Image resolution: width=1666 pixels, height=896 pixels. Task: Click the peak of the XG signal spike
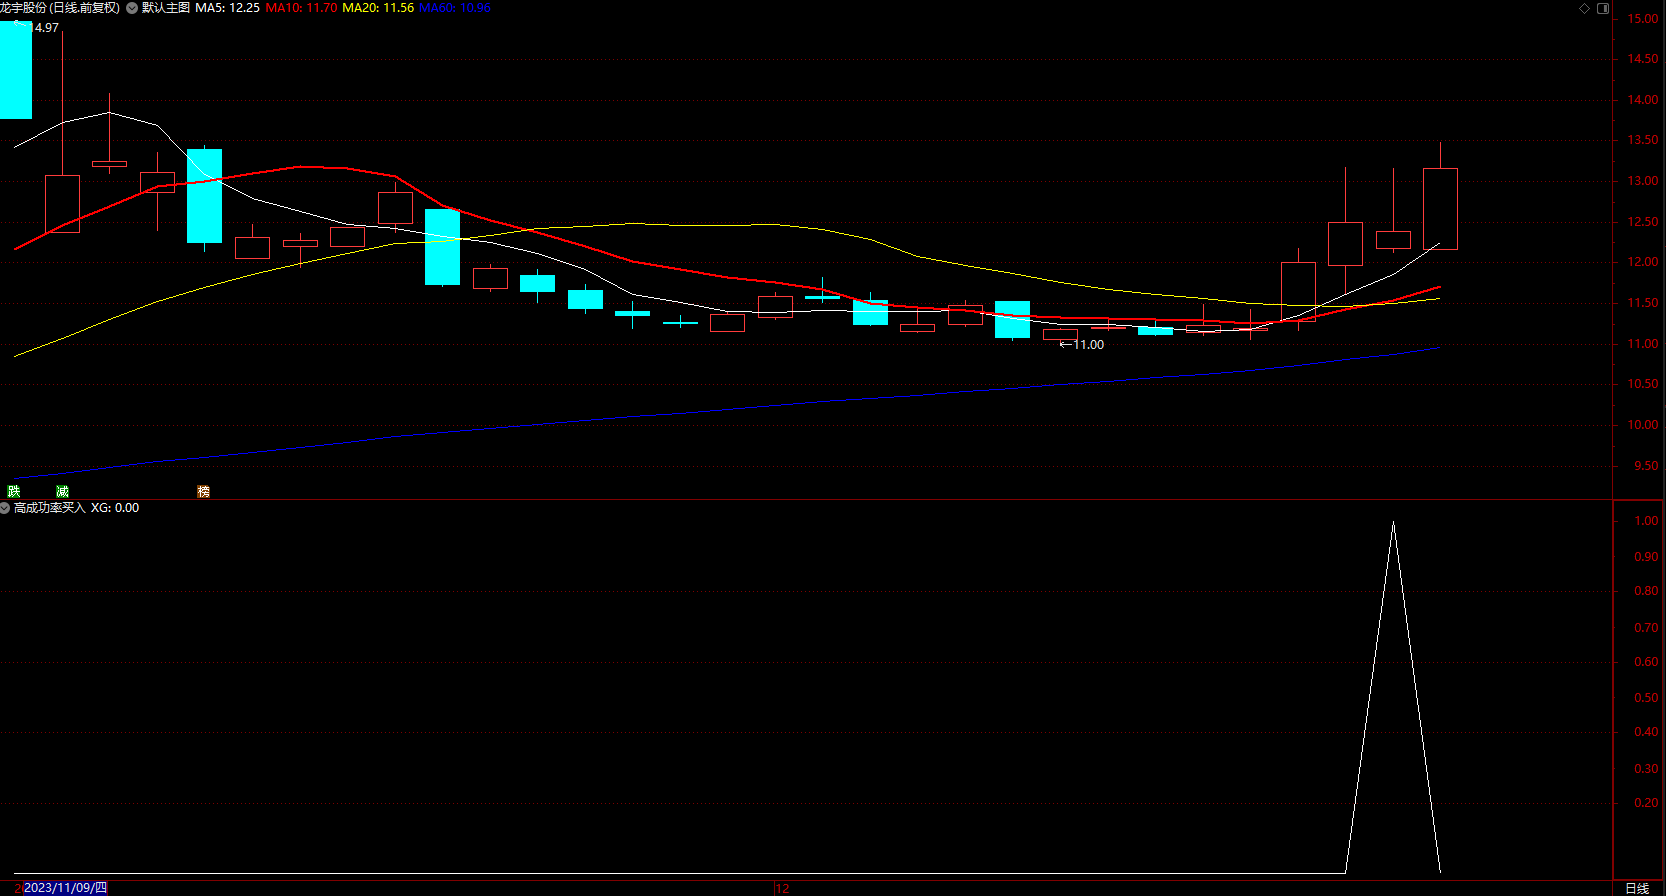tap(1393, 522)
